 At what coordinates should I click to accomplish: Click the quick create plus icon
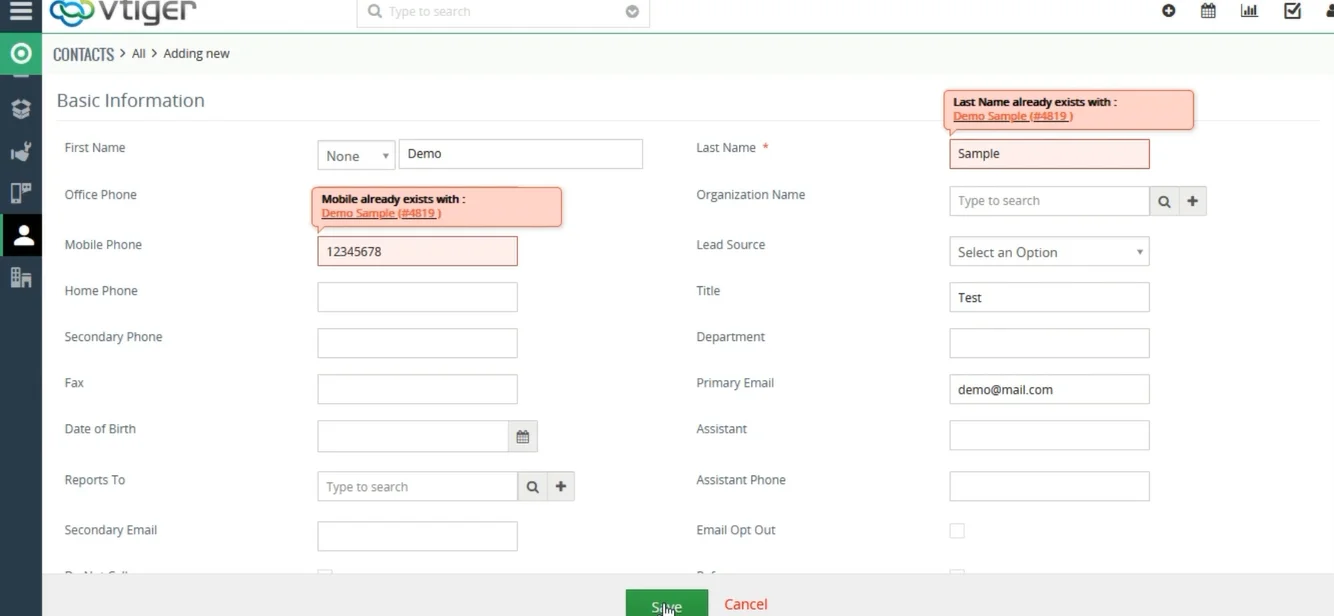(x=1168, y=11)
